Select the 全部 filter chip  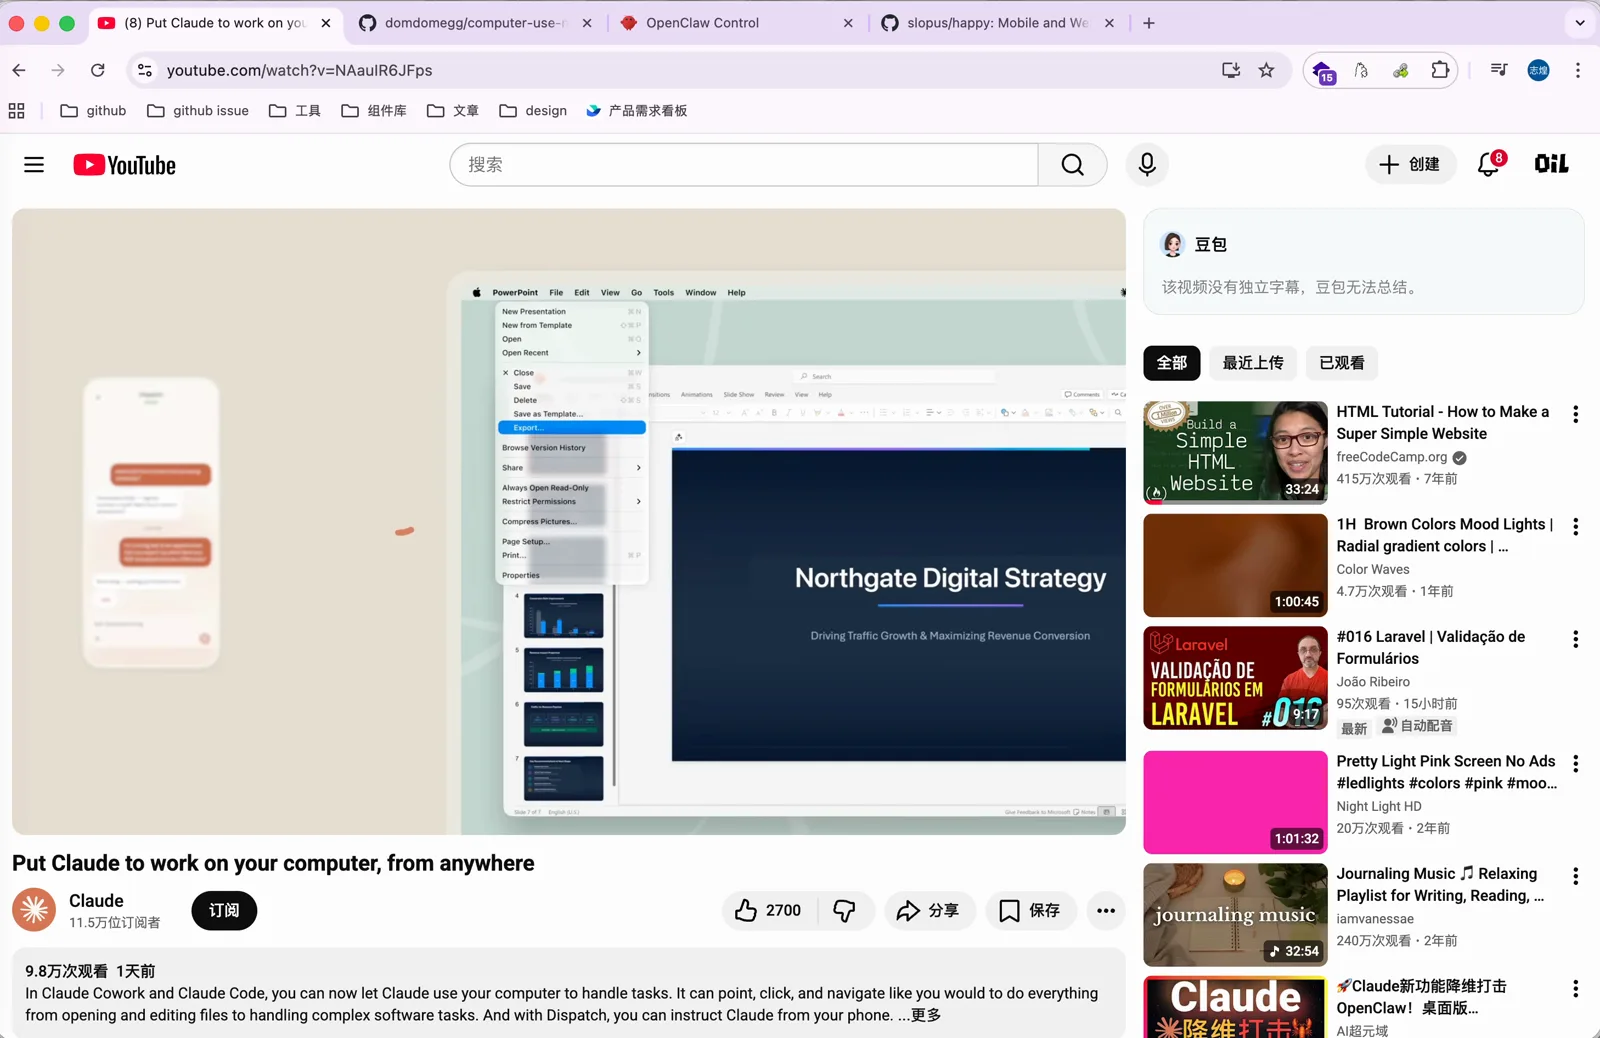pos(1172,363)
